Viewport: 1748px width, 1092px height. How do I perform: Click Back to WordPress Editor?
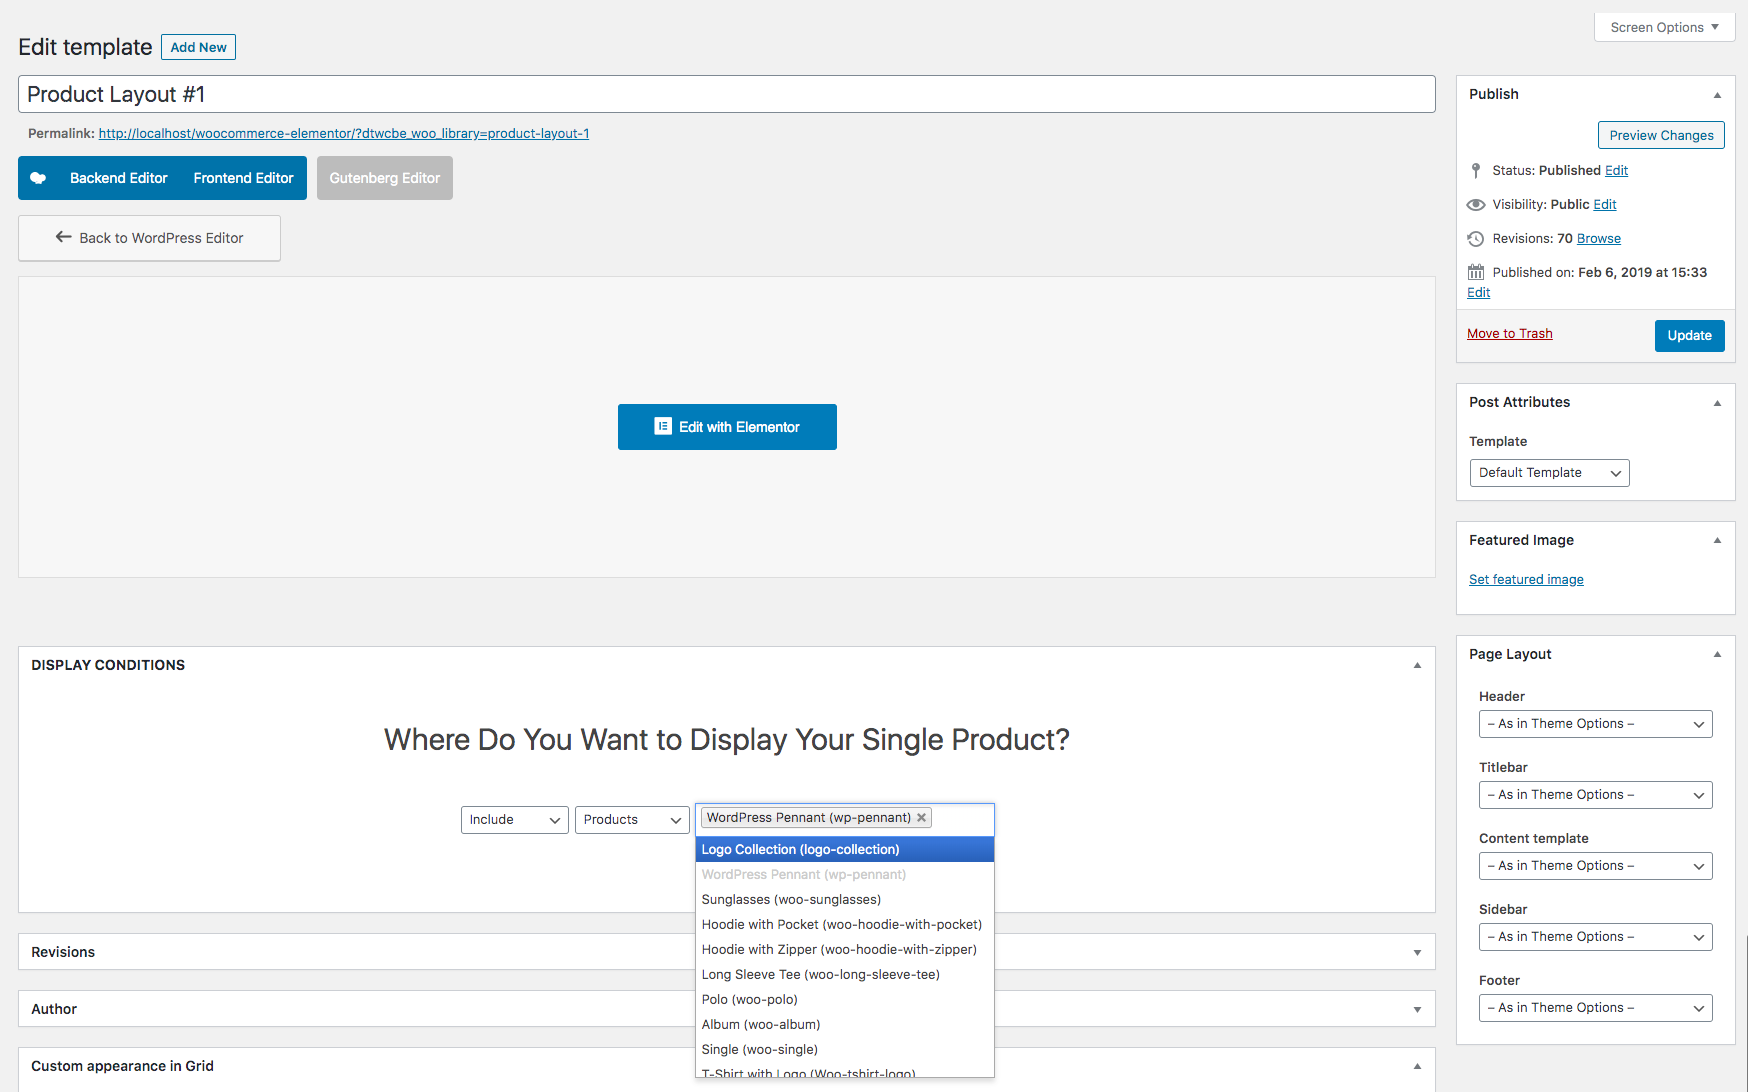click(x=149, y=238)
